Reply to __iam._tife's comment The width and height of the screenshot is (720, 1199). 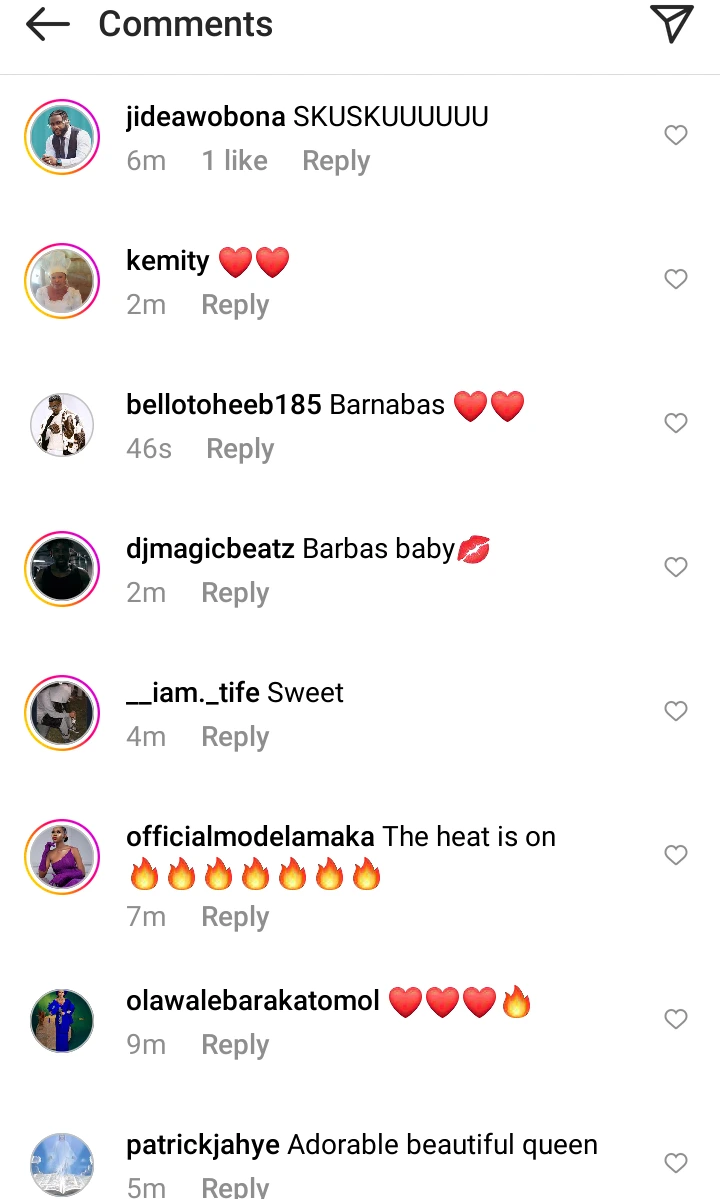[234, 736]
